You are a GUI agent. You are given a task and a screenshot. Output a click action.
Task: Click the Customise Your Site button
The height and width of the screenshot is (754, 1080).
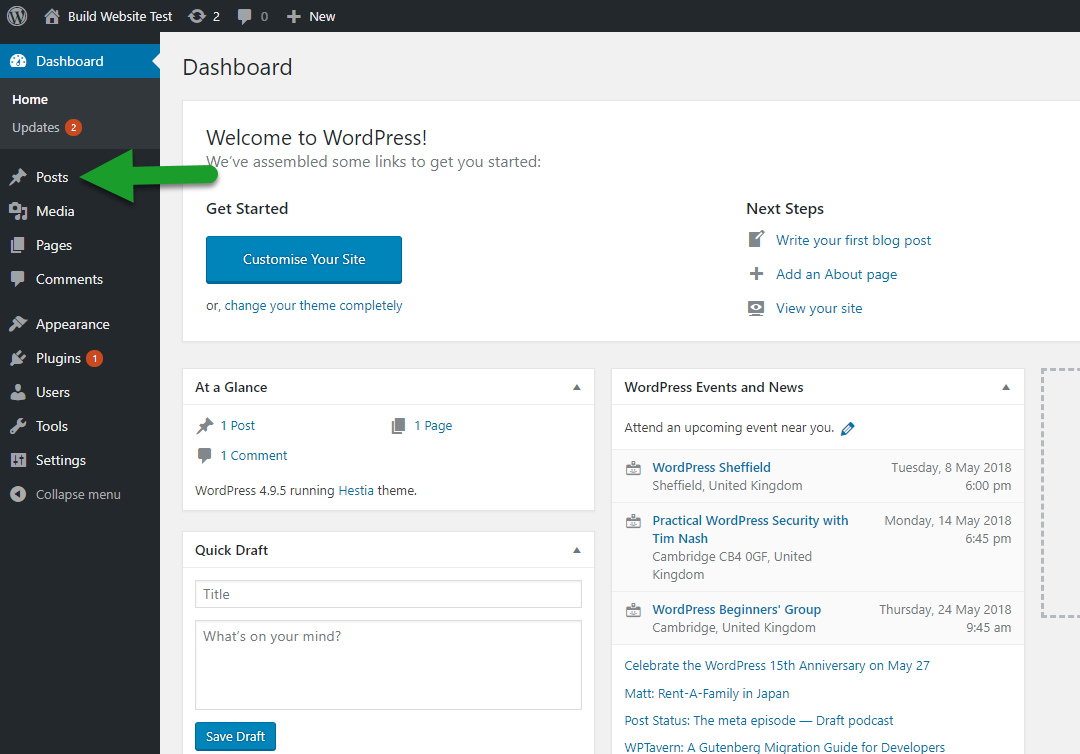[x=304, y=260]
